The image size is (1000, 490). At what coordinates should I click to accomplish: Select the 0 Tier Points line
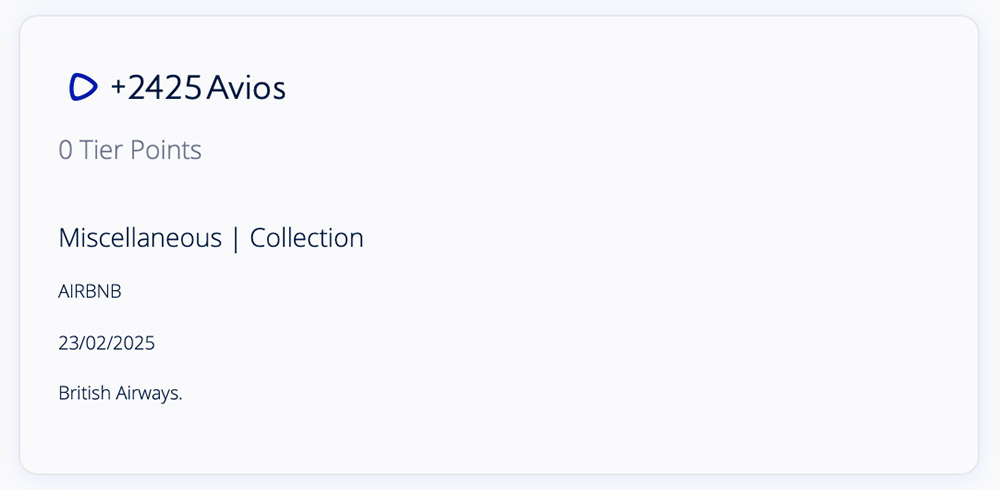[130, 150]
